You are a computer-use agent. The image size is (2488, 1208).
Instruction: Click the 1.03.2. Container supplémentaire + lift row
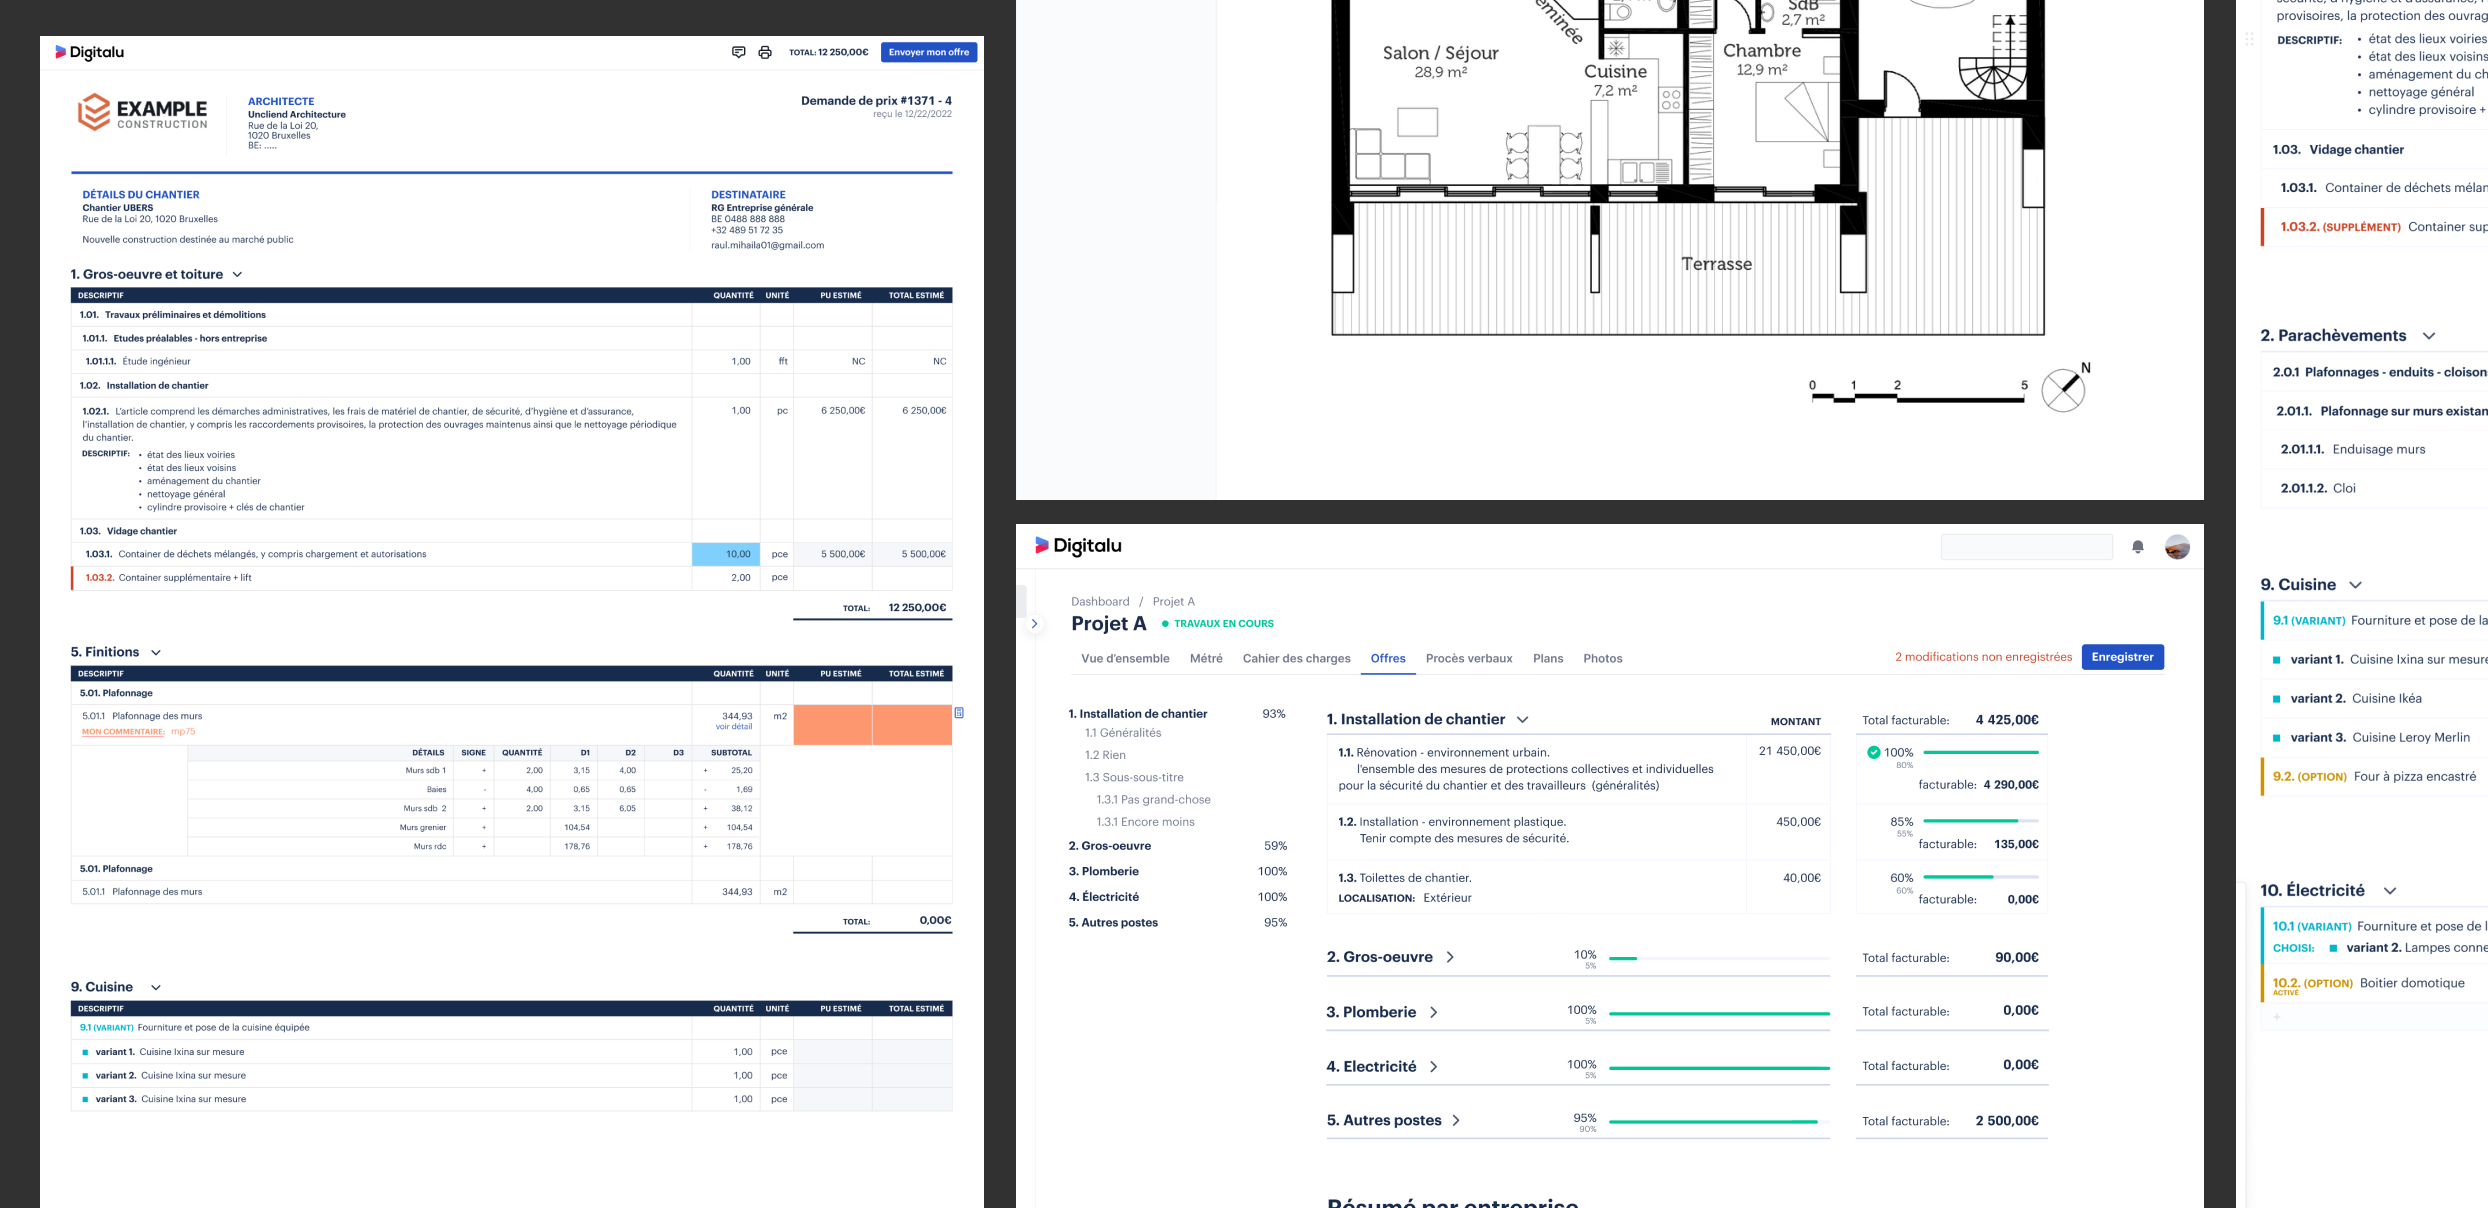(x=511, y=578)
